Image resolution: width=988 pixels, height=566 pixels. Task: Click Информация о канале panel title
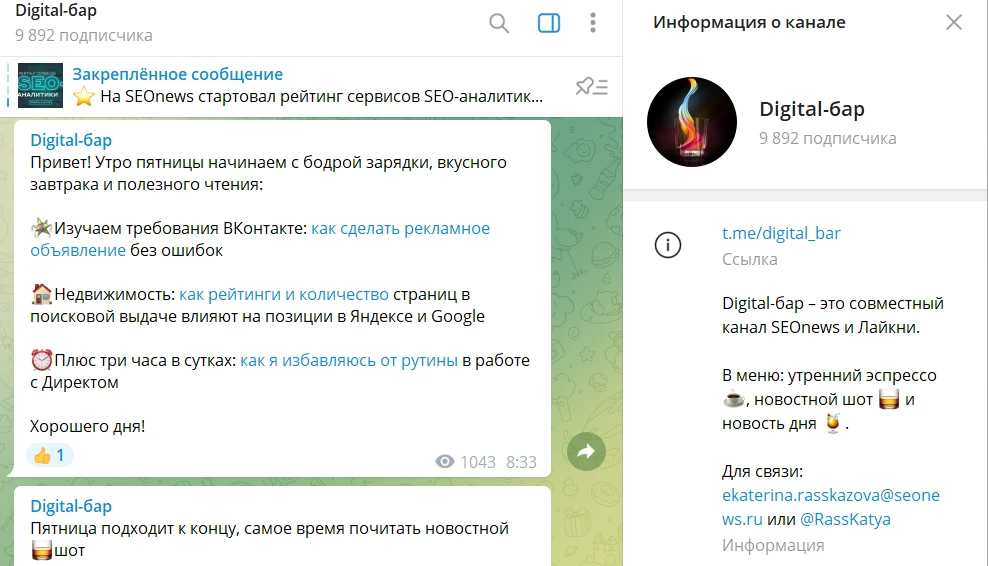(x=749, y=22)
